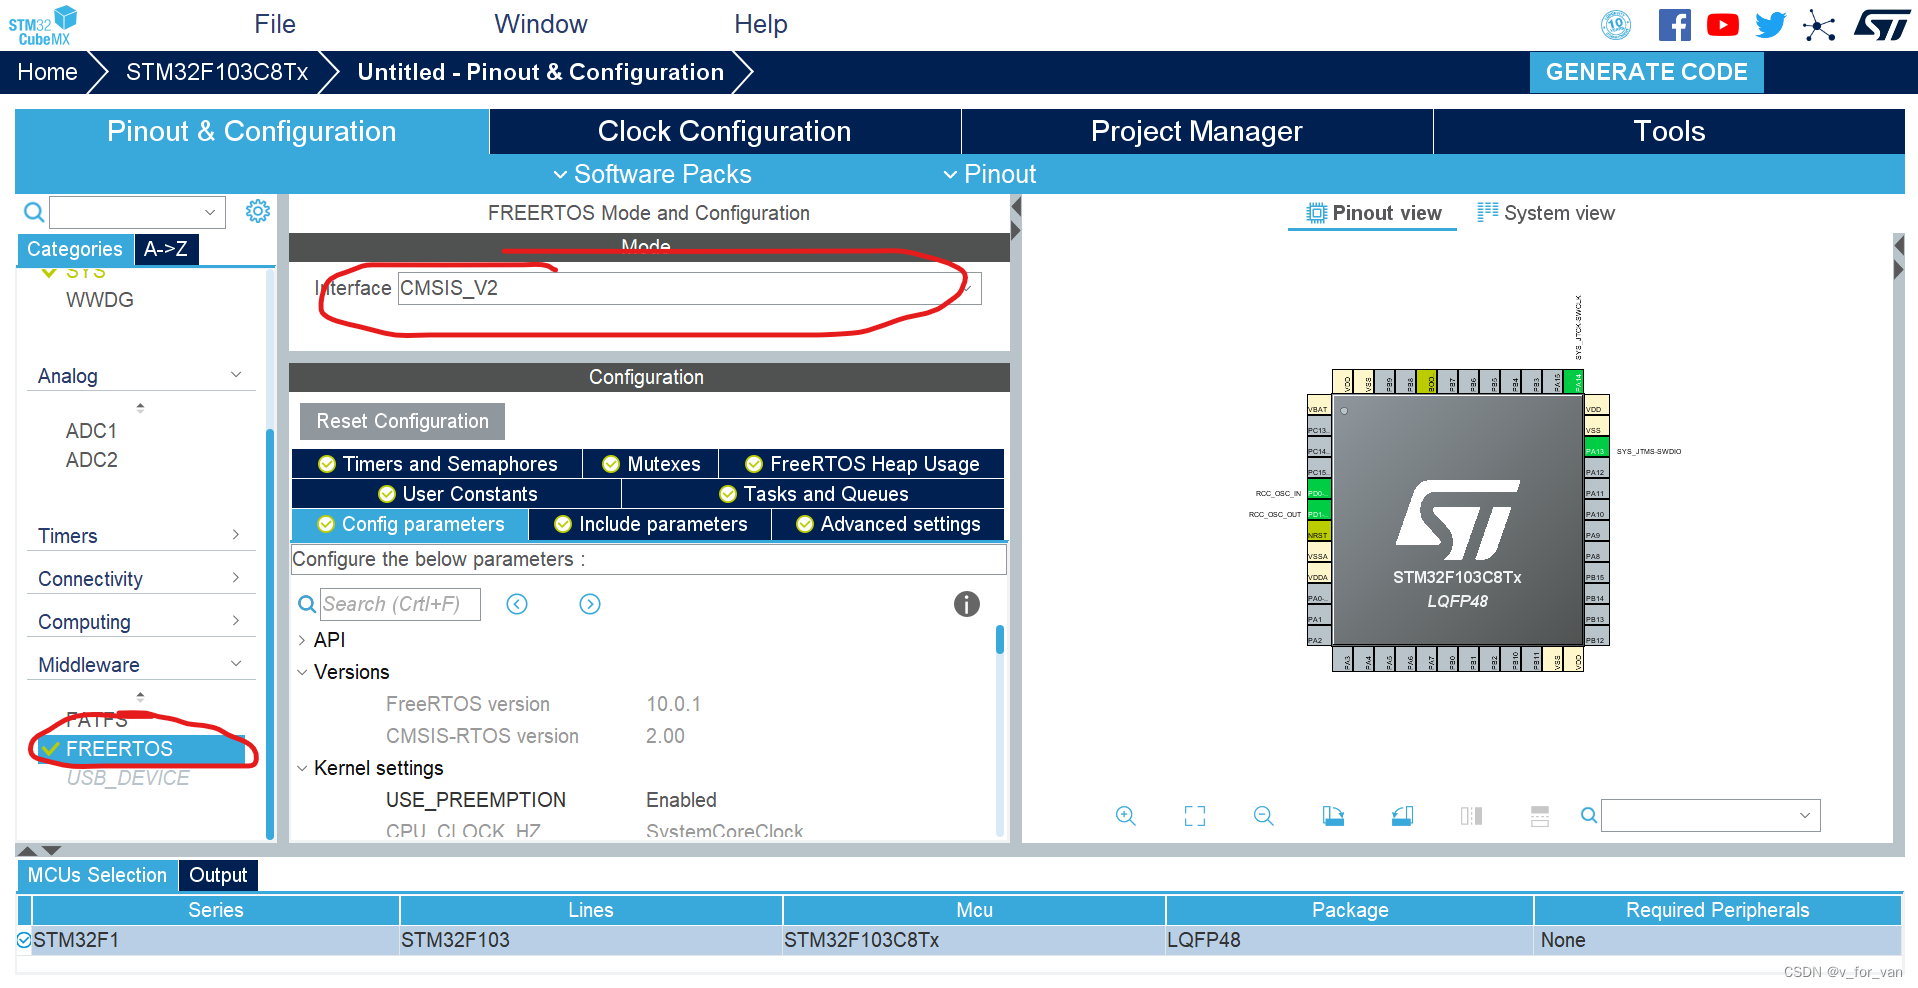Open the FreeRTOS Heap Usage tab
Screen dimensions: 1918x988
(x=862, y=464)
